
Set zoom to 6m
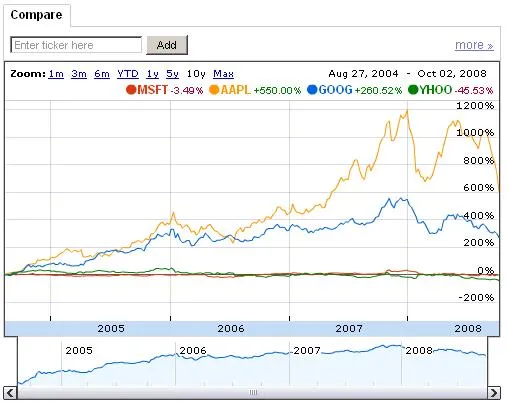click(x=102, y=74)
